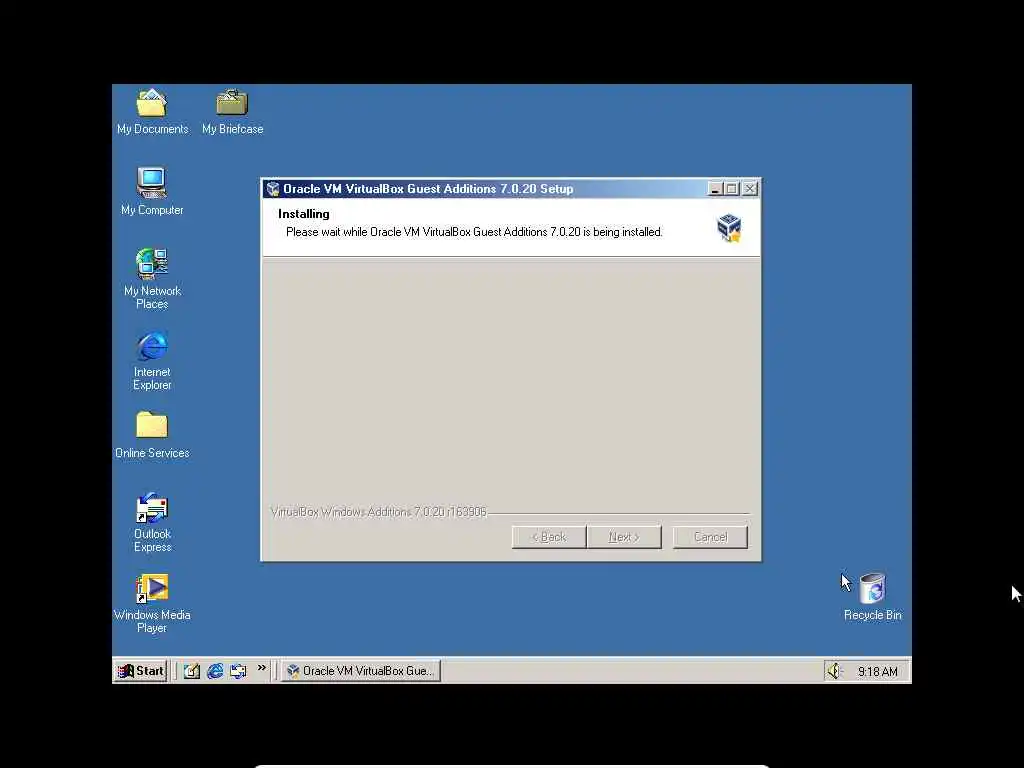The image size is (1024, 768).
Task: Click the 9:18 AM system clock
Action: [x=877, y=671]
